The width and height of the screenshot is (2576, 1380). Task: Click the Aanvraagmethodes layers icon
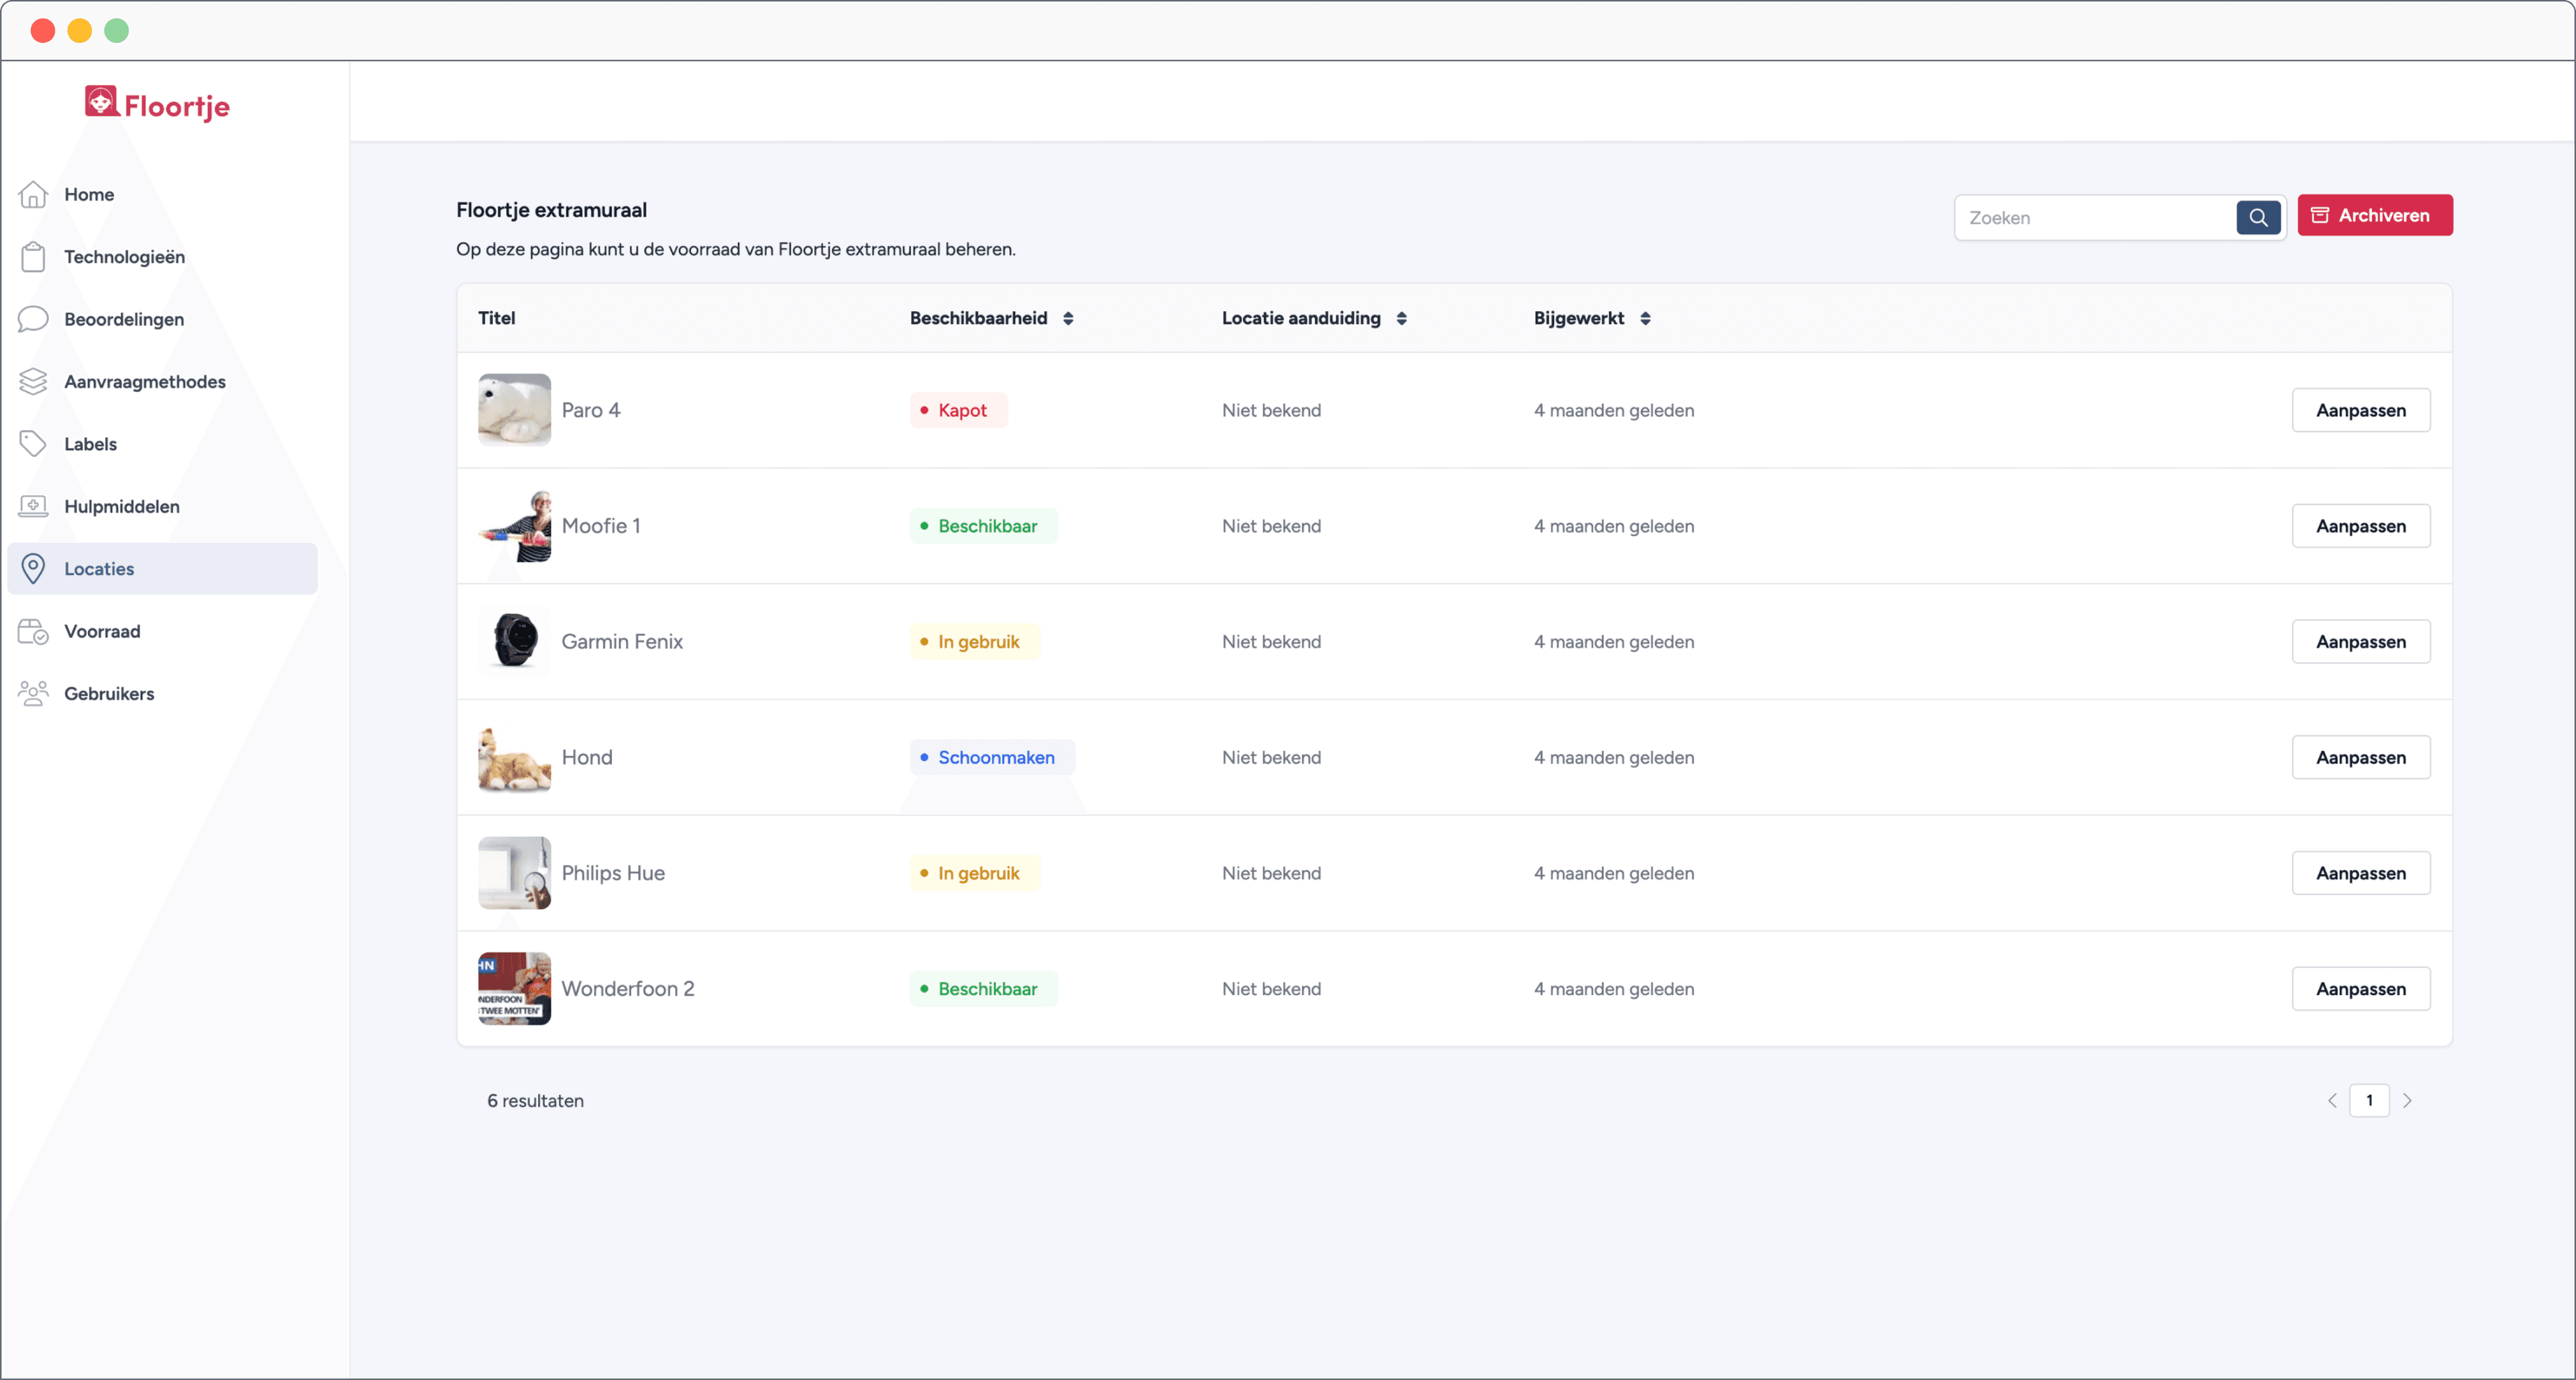33,382
